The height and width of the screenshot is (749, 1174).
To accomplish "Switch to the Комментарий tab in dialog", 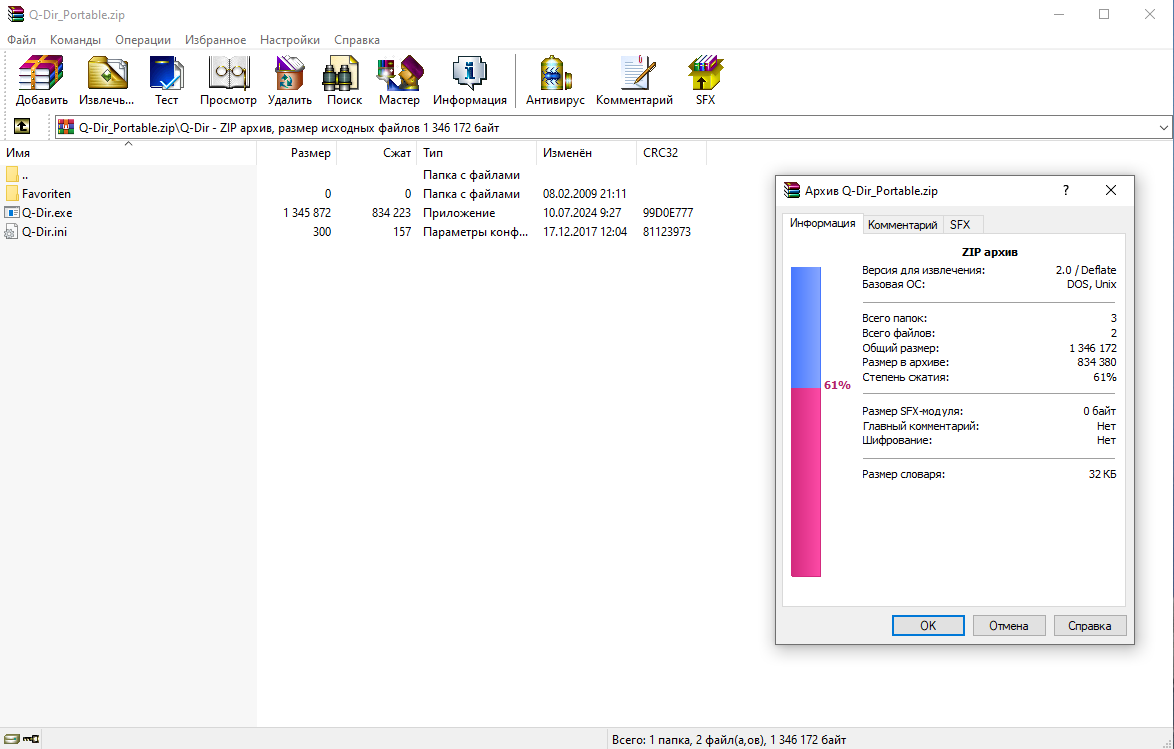I will coord(902,225).
